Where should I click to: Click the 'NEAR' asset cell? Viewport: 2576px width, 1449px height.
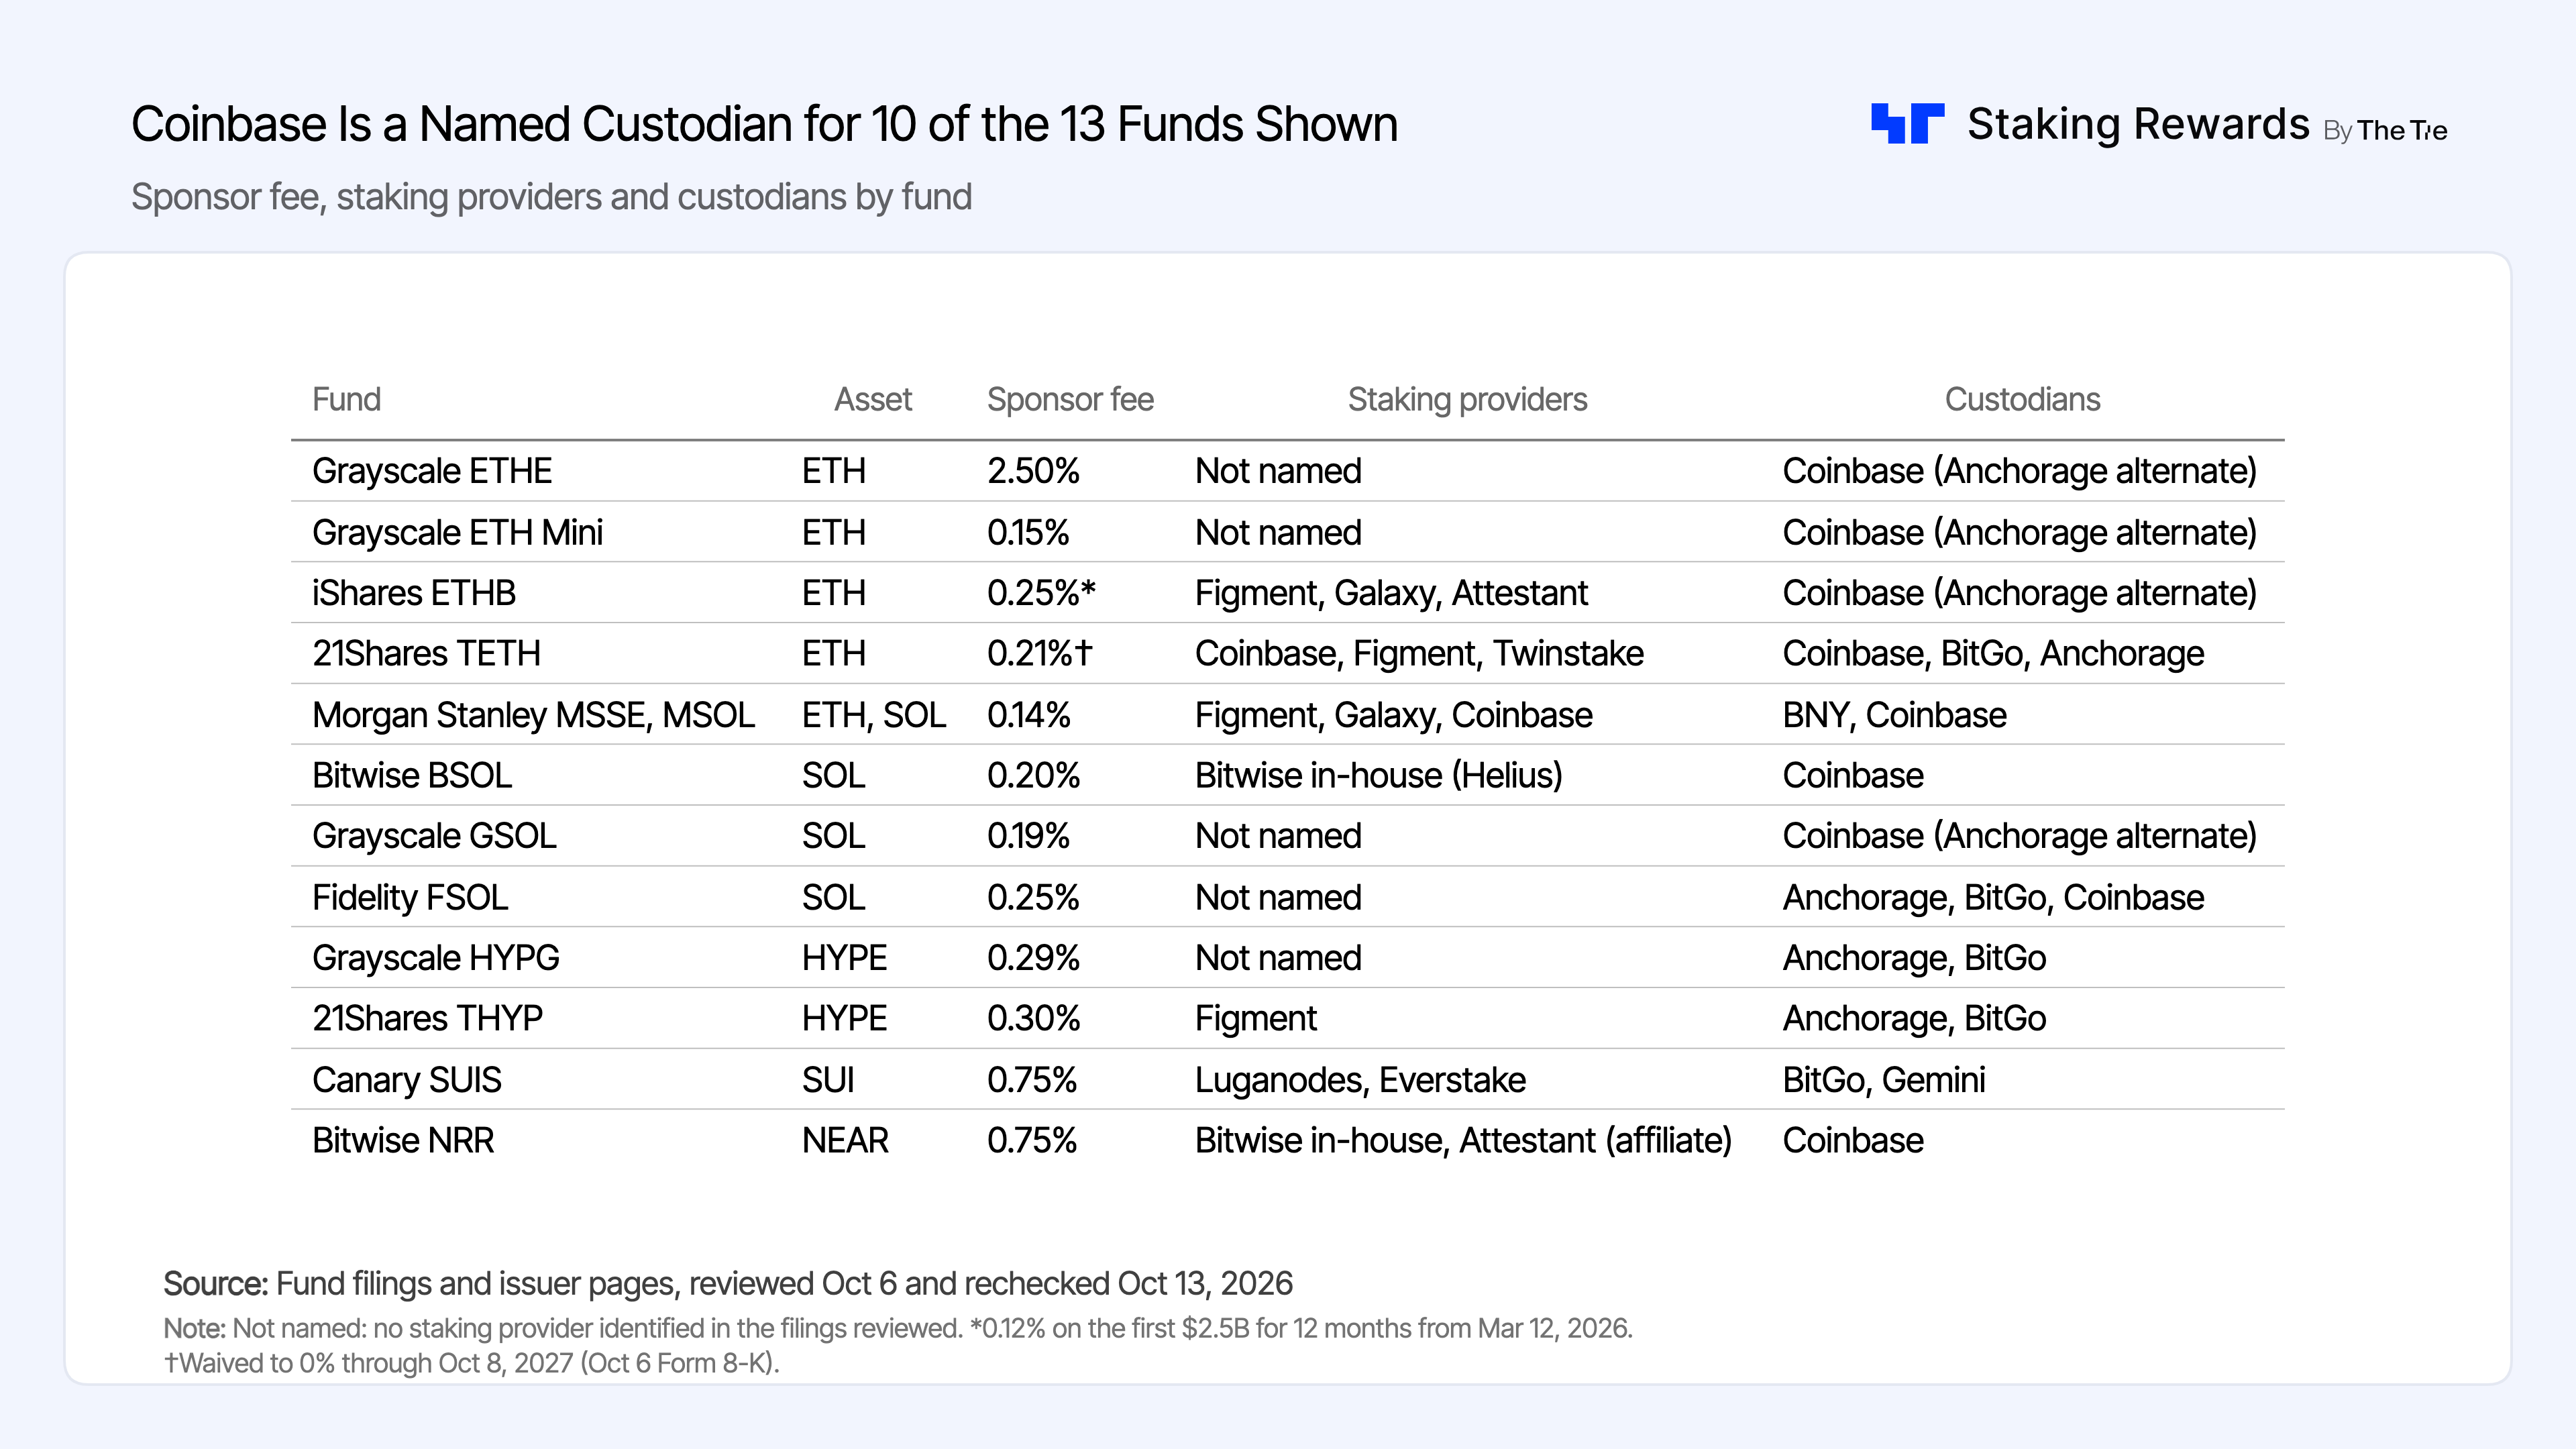[x=845, y=1140]
